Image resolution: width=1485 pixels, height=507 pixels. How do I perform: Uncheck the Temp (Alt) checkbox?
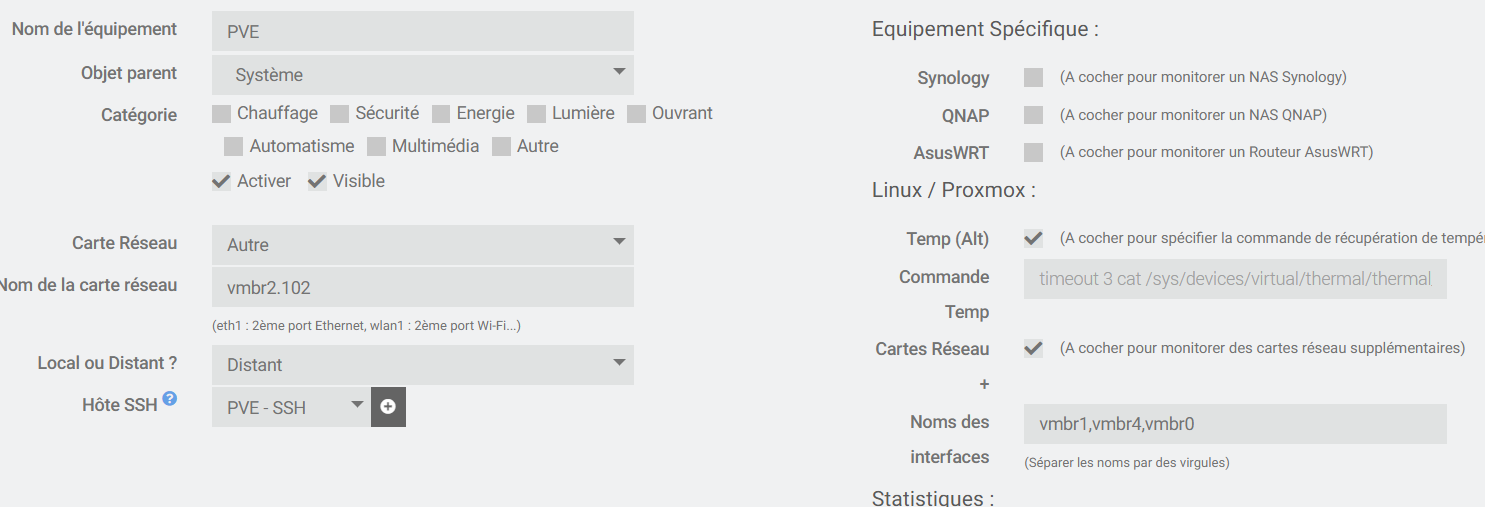[1034, 238]
